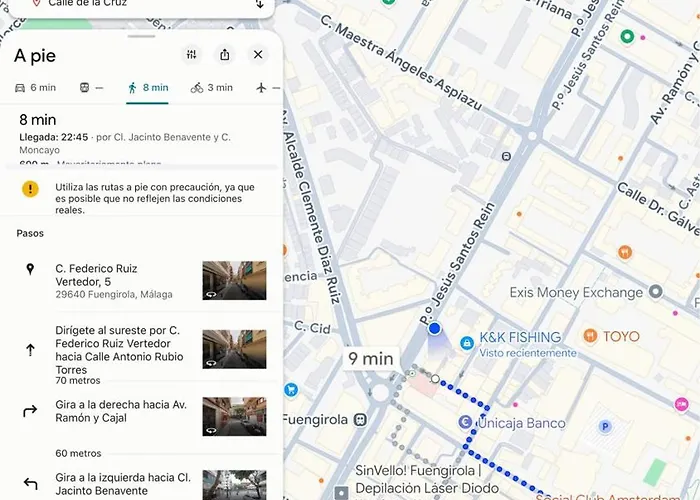
Task: Open route options filter icon
Action: pyautogui.click(x=192, y=55)
